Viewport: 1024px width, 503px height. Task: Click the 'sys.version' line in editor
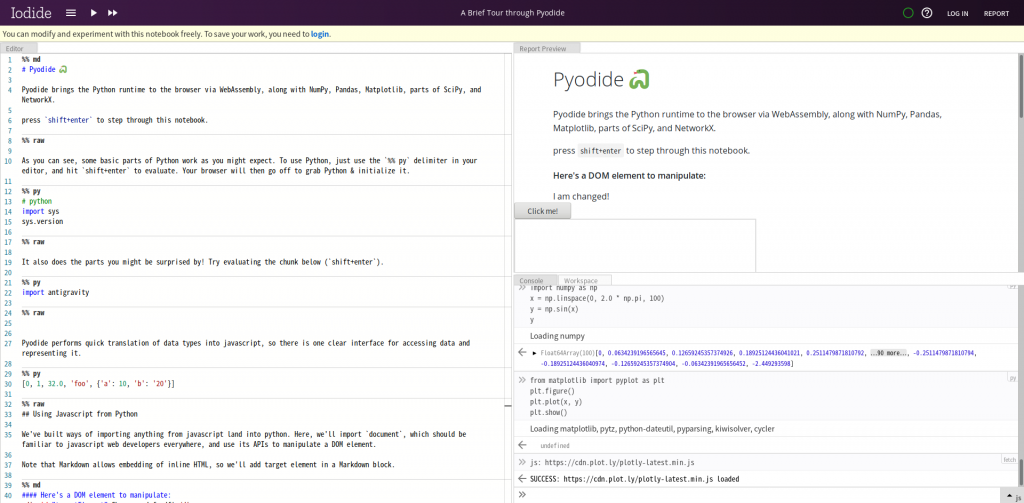(x=42, y=221)
